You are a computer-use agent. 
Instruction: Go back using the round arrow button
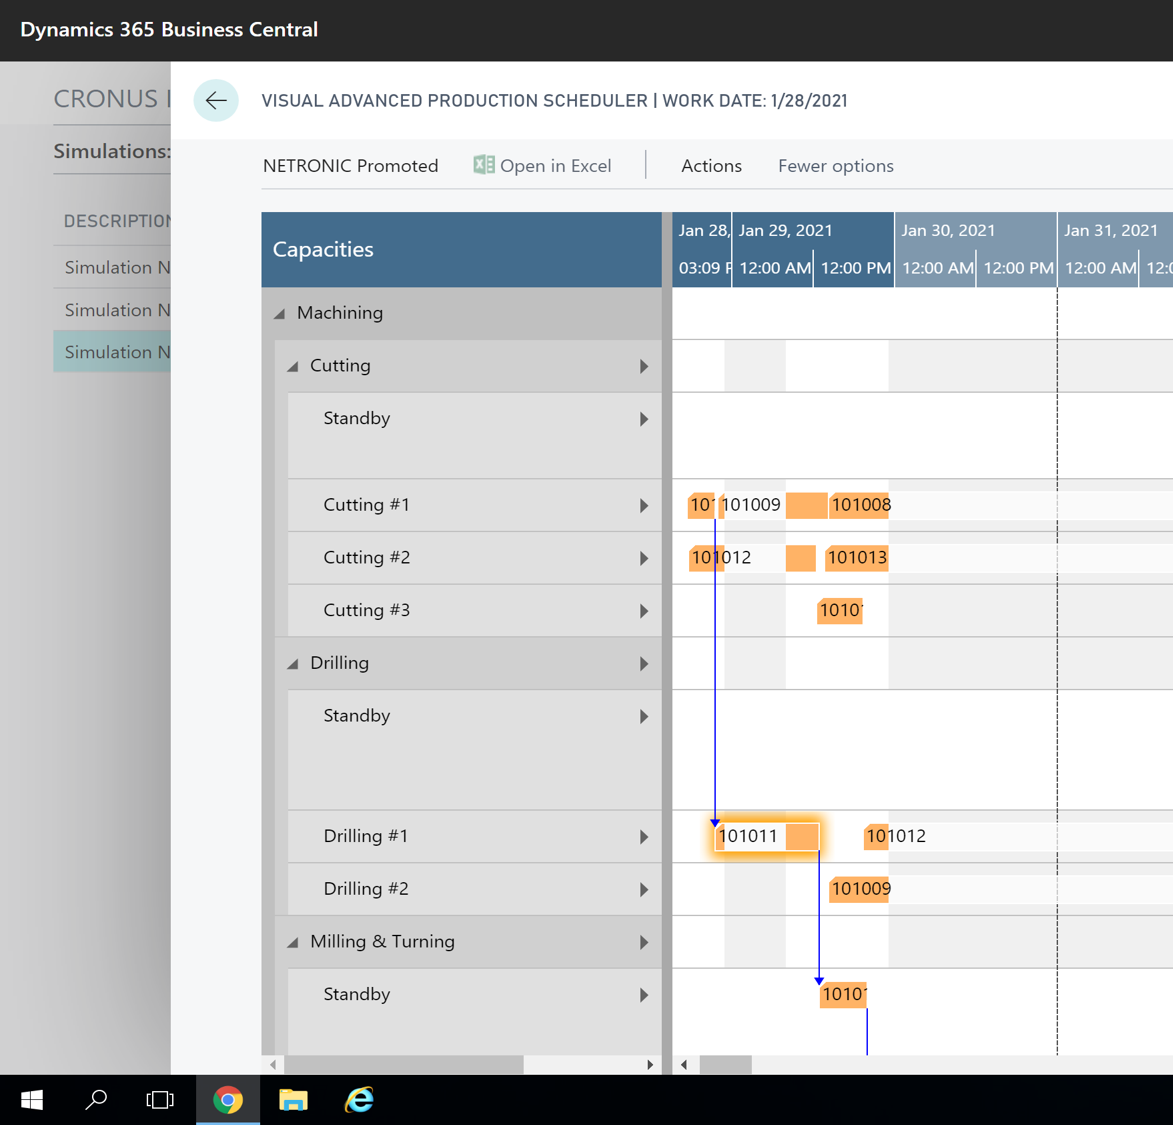(x=215, y=100)
